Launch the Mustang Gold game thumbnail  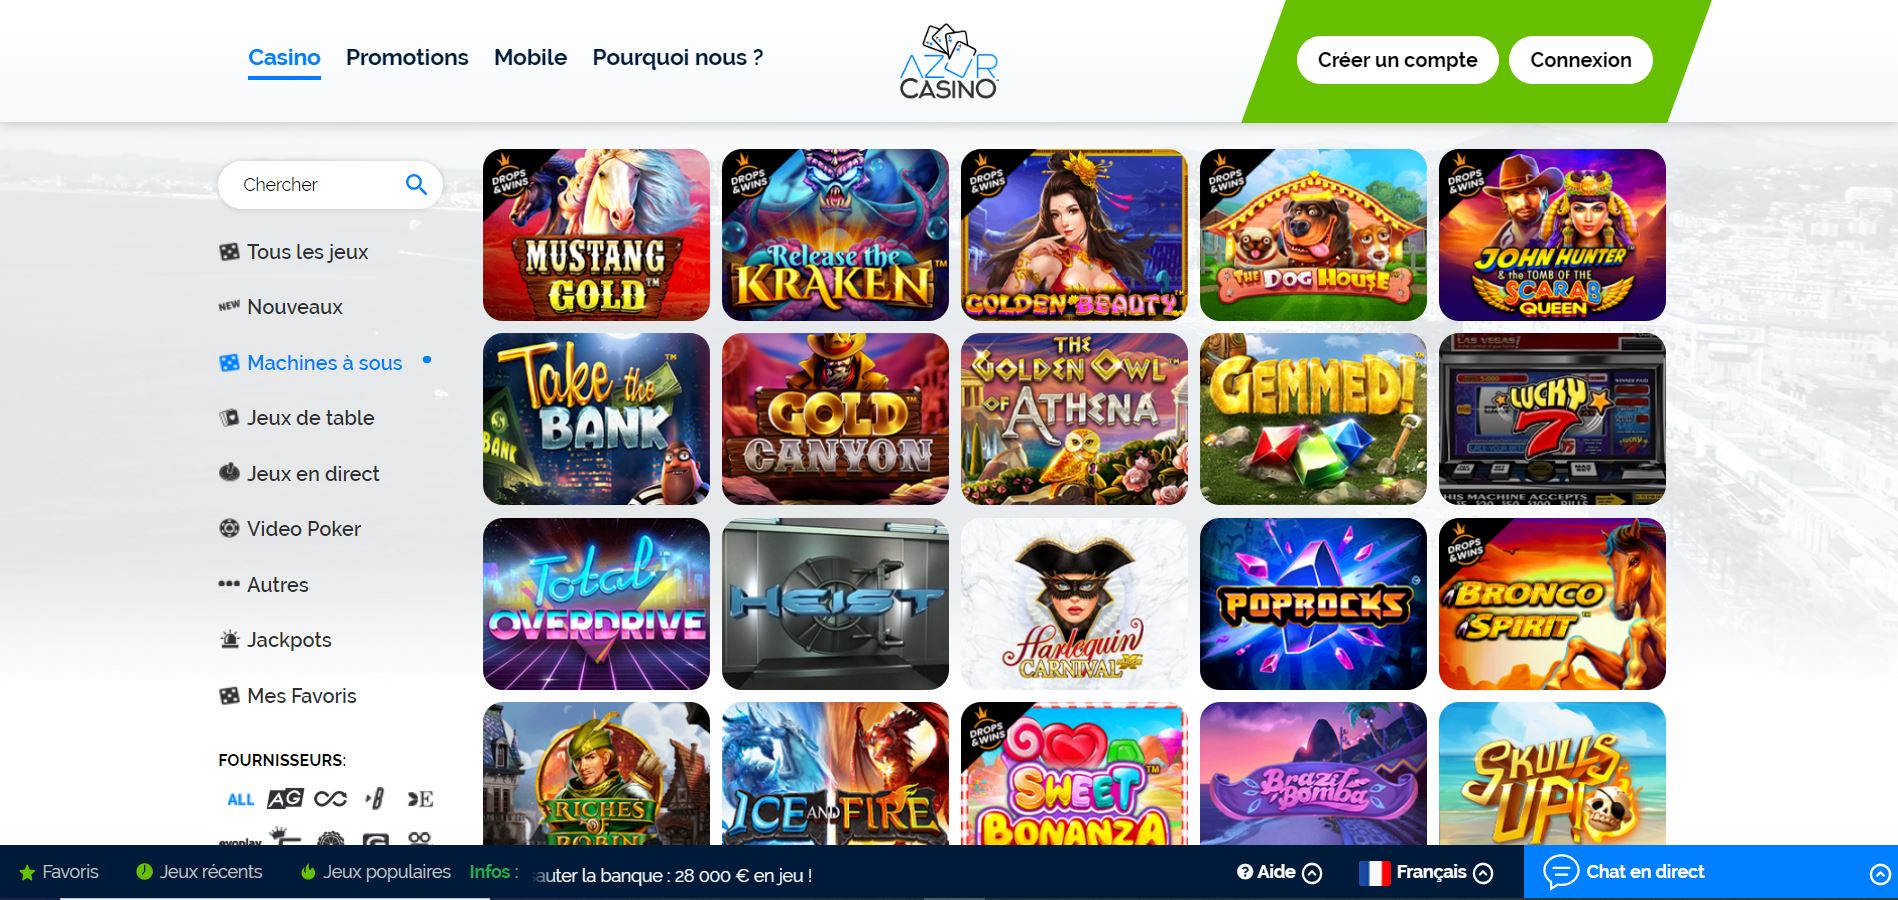pyautogui.click(x=596, y=235)
